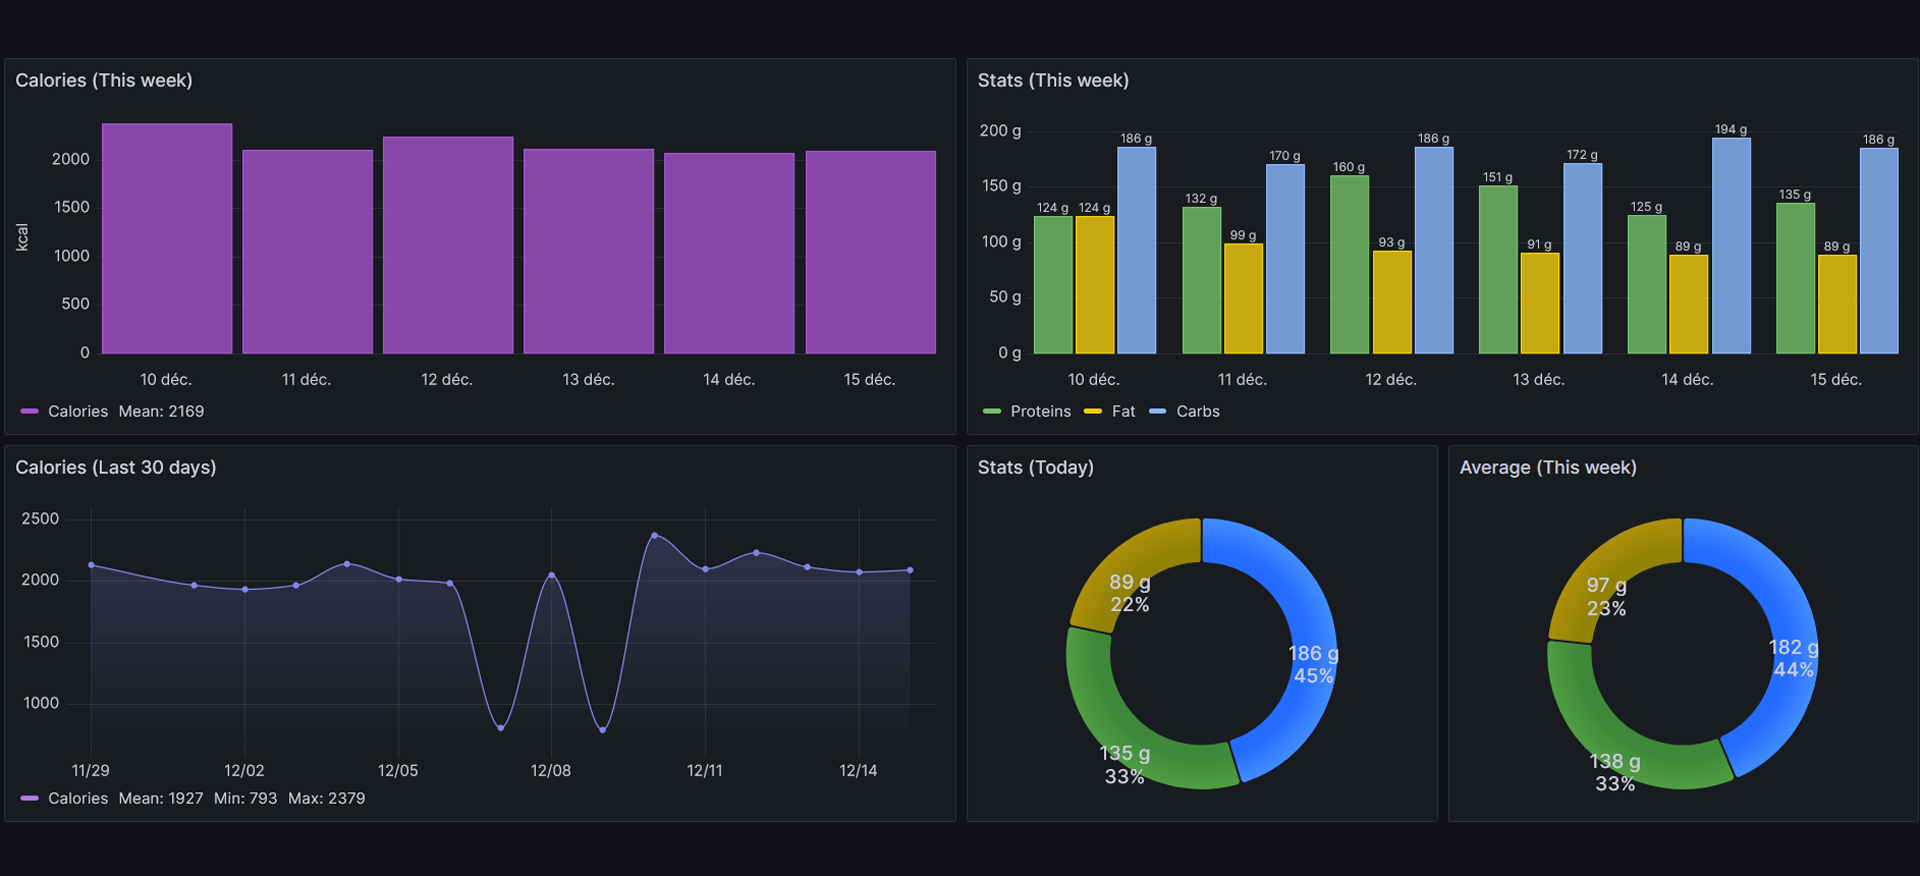Click the "12/08" x-axis date label
1920x876 pixels.
point(551,771)
